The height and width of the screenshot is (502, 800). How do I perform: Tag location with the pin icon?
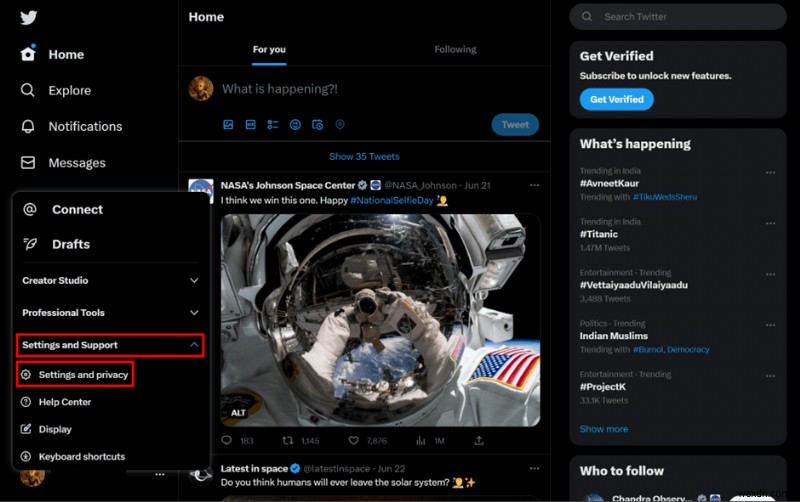point(340,124)
